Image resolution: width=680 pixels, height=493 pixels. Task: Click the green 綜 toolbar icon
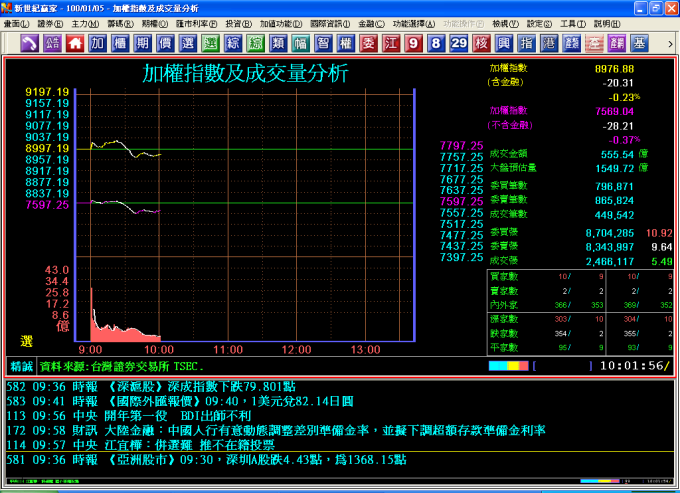[x=255, y=43]
